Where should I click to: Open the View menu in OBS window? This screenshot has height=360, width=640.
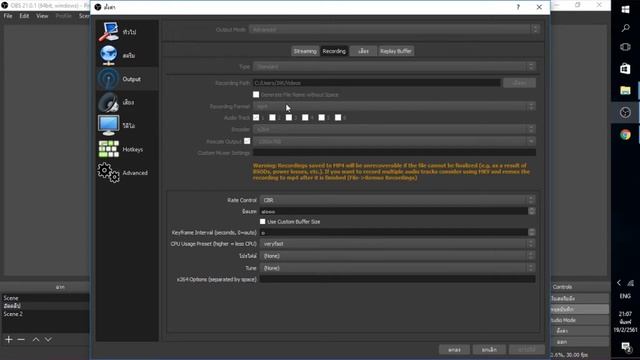coord(42,16)
